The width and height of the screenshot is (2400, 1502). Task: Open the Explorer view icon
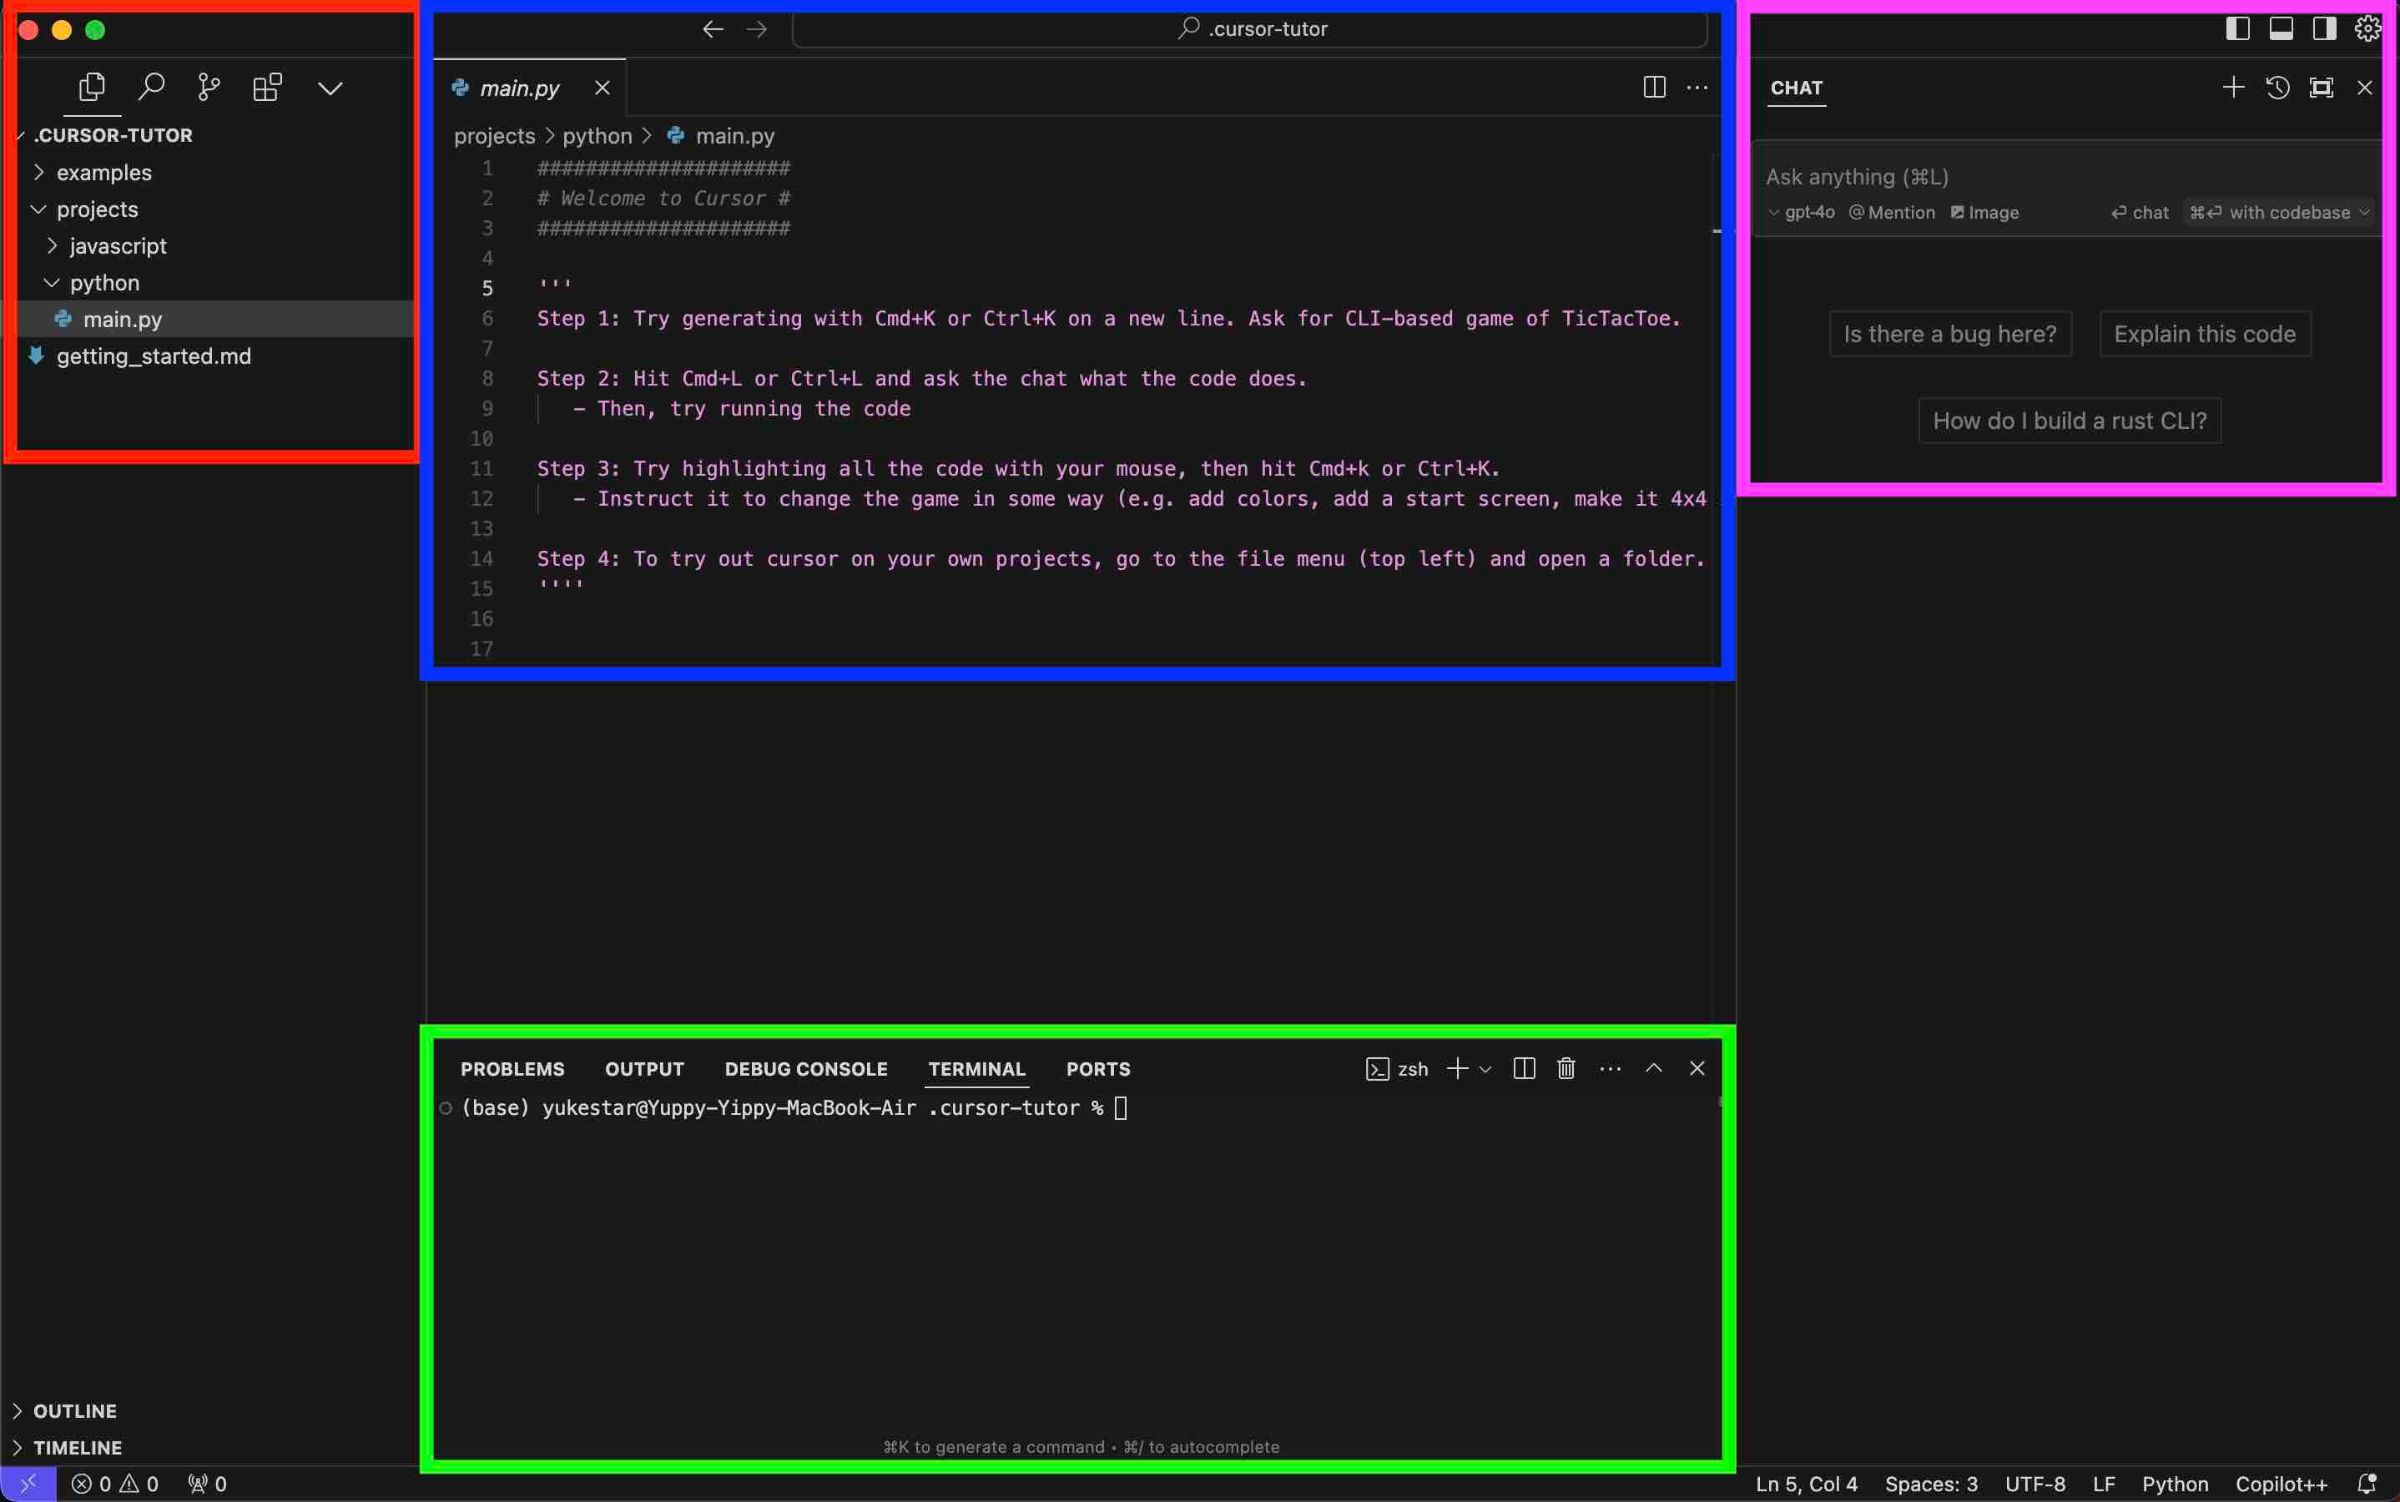click(92, 88)
